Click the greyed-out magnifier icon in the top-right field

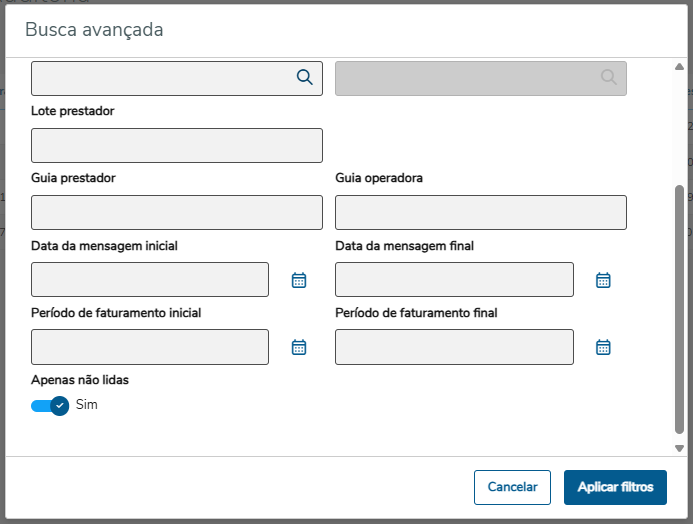click(x=609, y=77)
